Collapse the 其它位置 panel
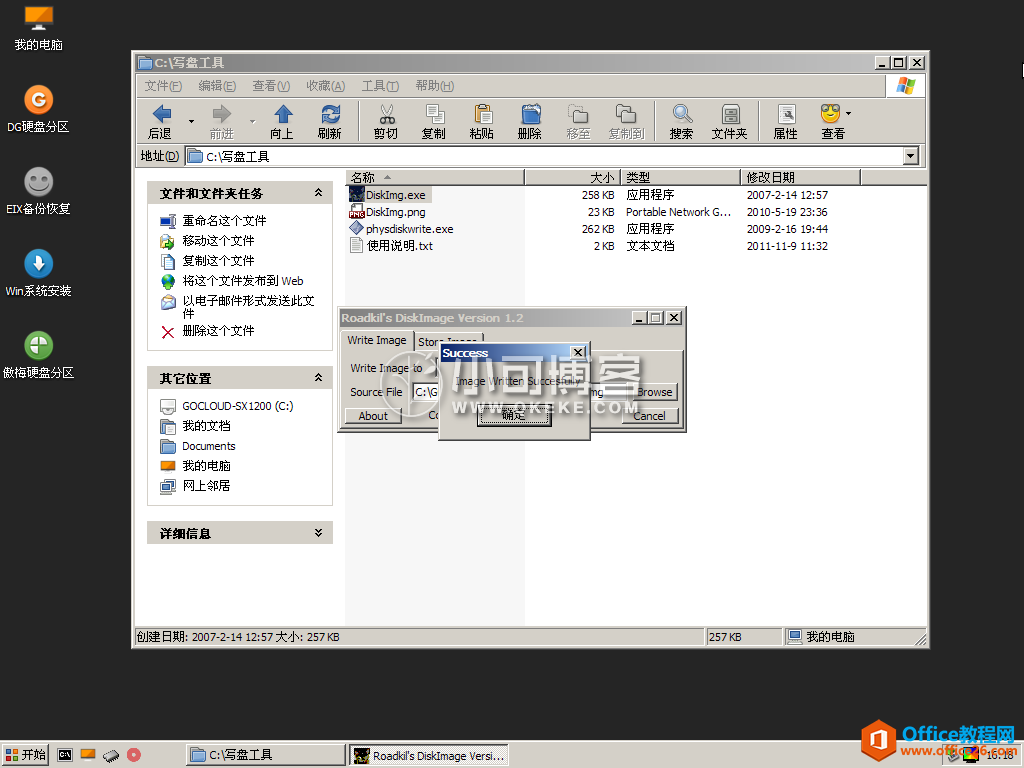This screenshot has height=768, width=1024. click(318, 377)
